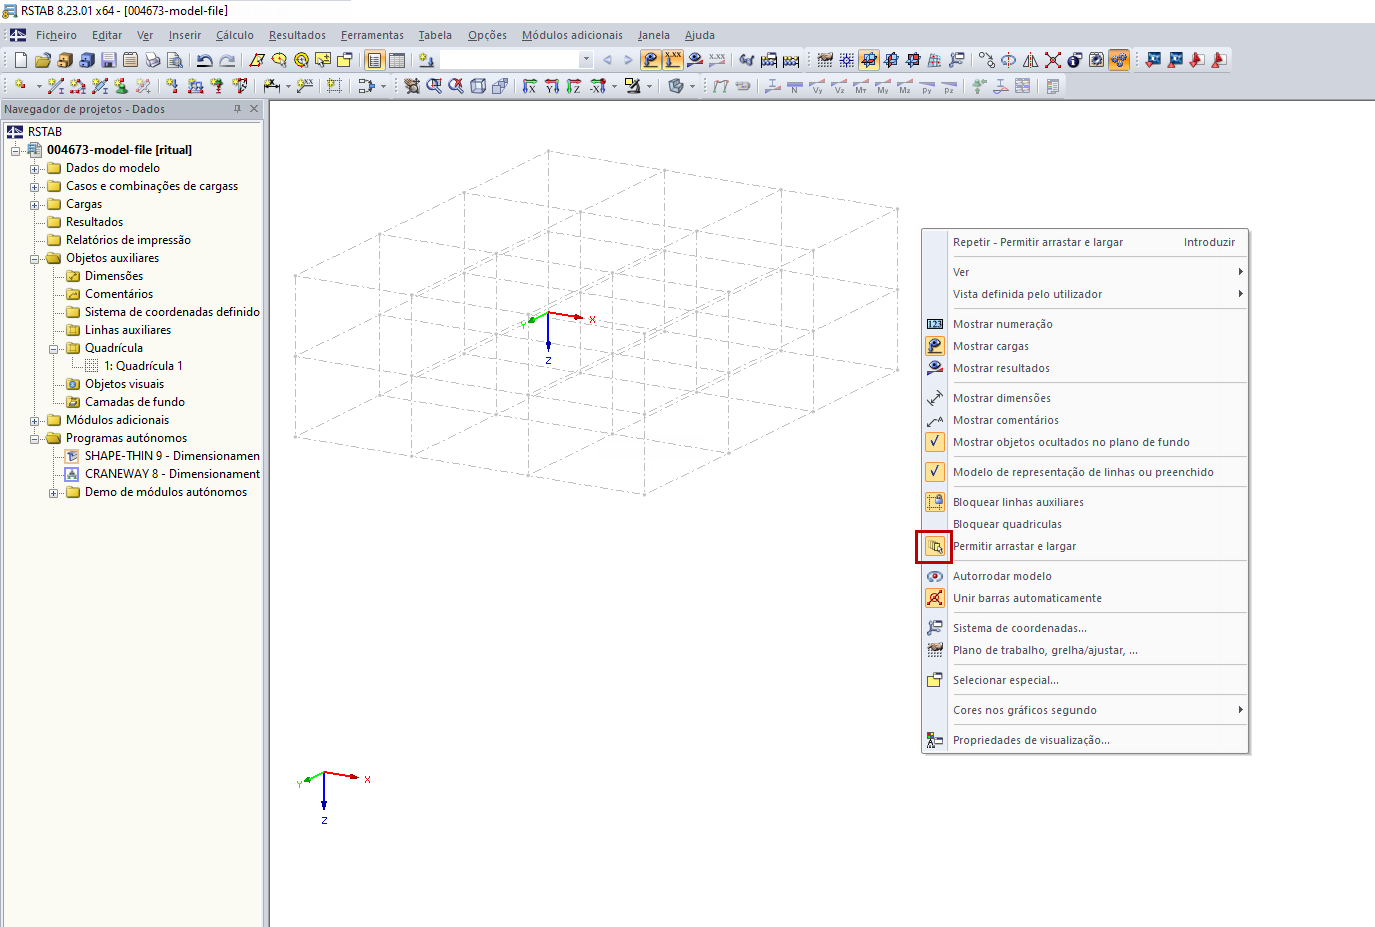This screenshot has width=1375, height=927.
Task: Click the CRANEWAY 8 program icon
Action: point(72,474)
